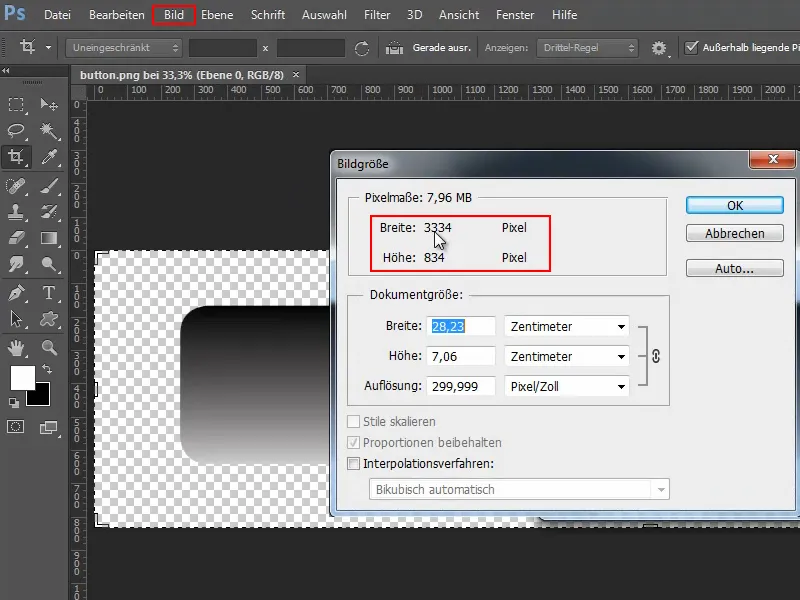This screenshot has width=800, height=600.
Task: Toggle Proportionen beibehalten checkbox
Action: coord(353,442)
